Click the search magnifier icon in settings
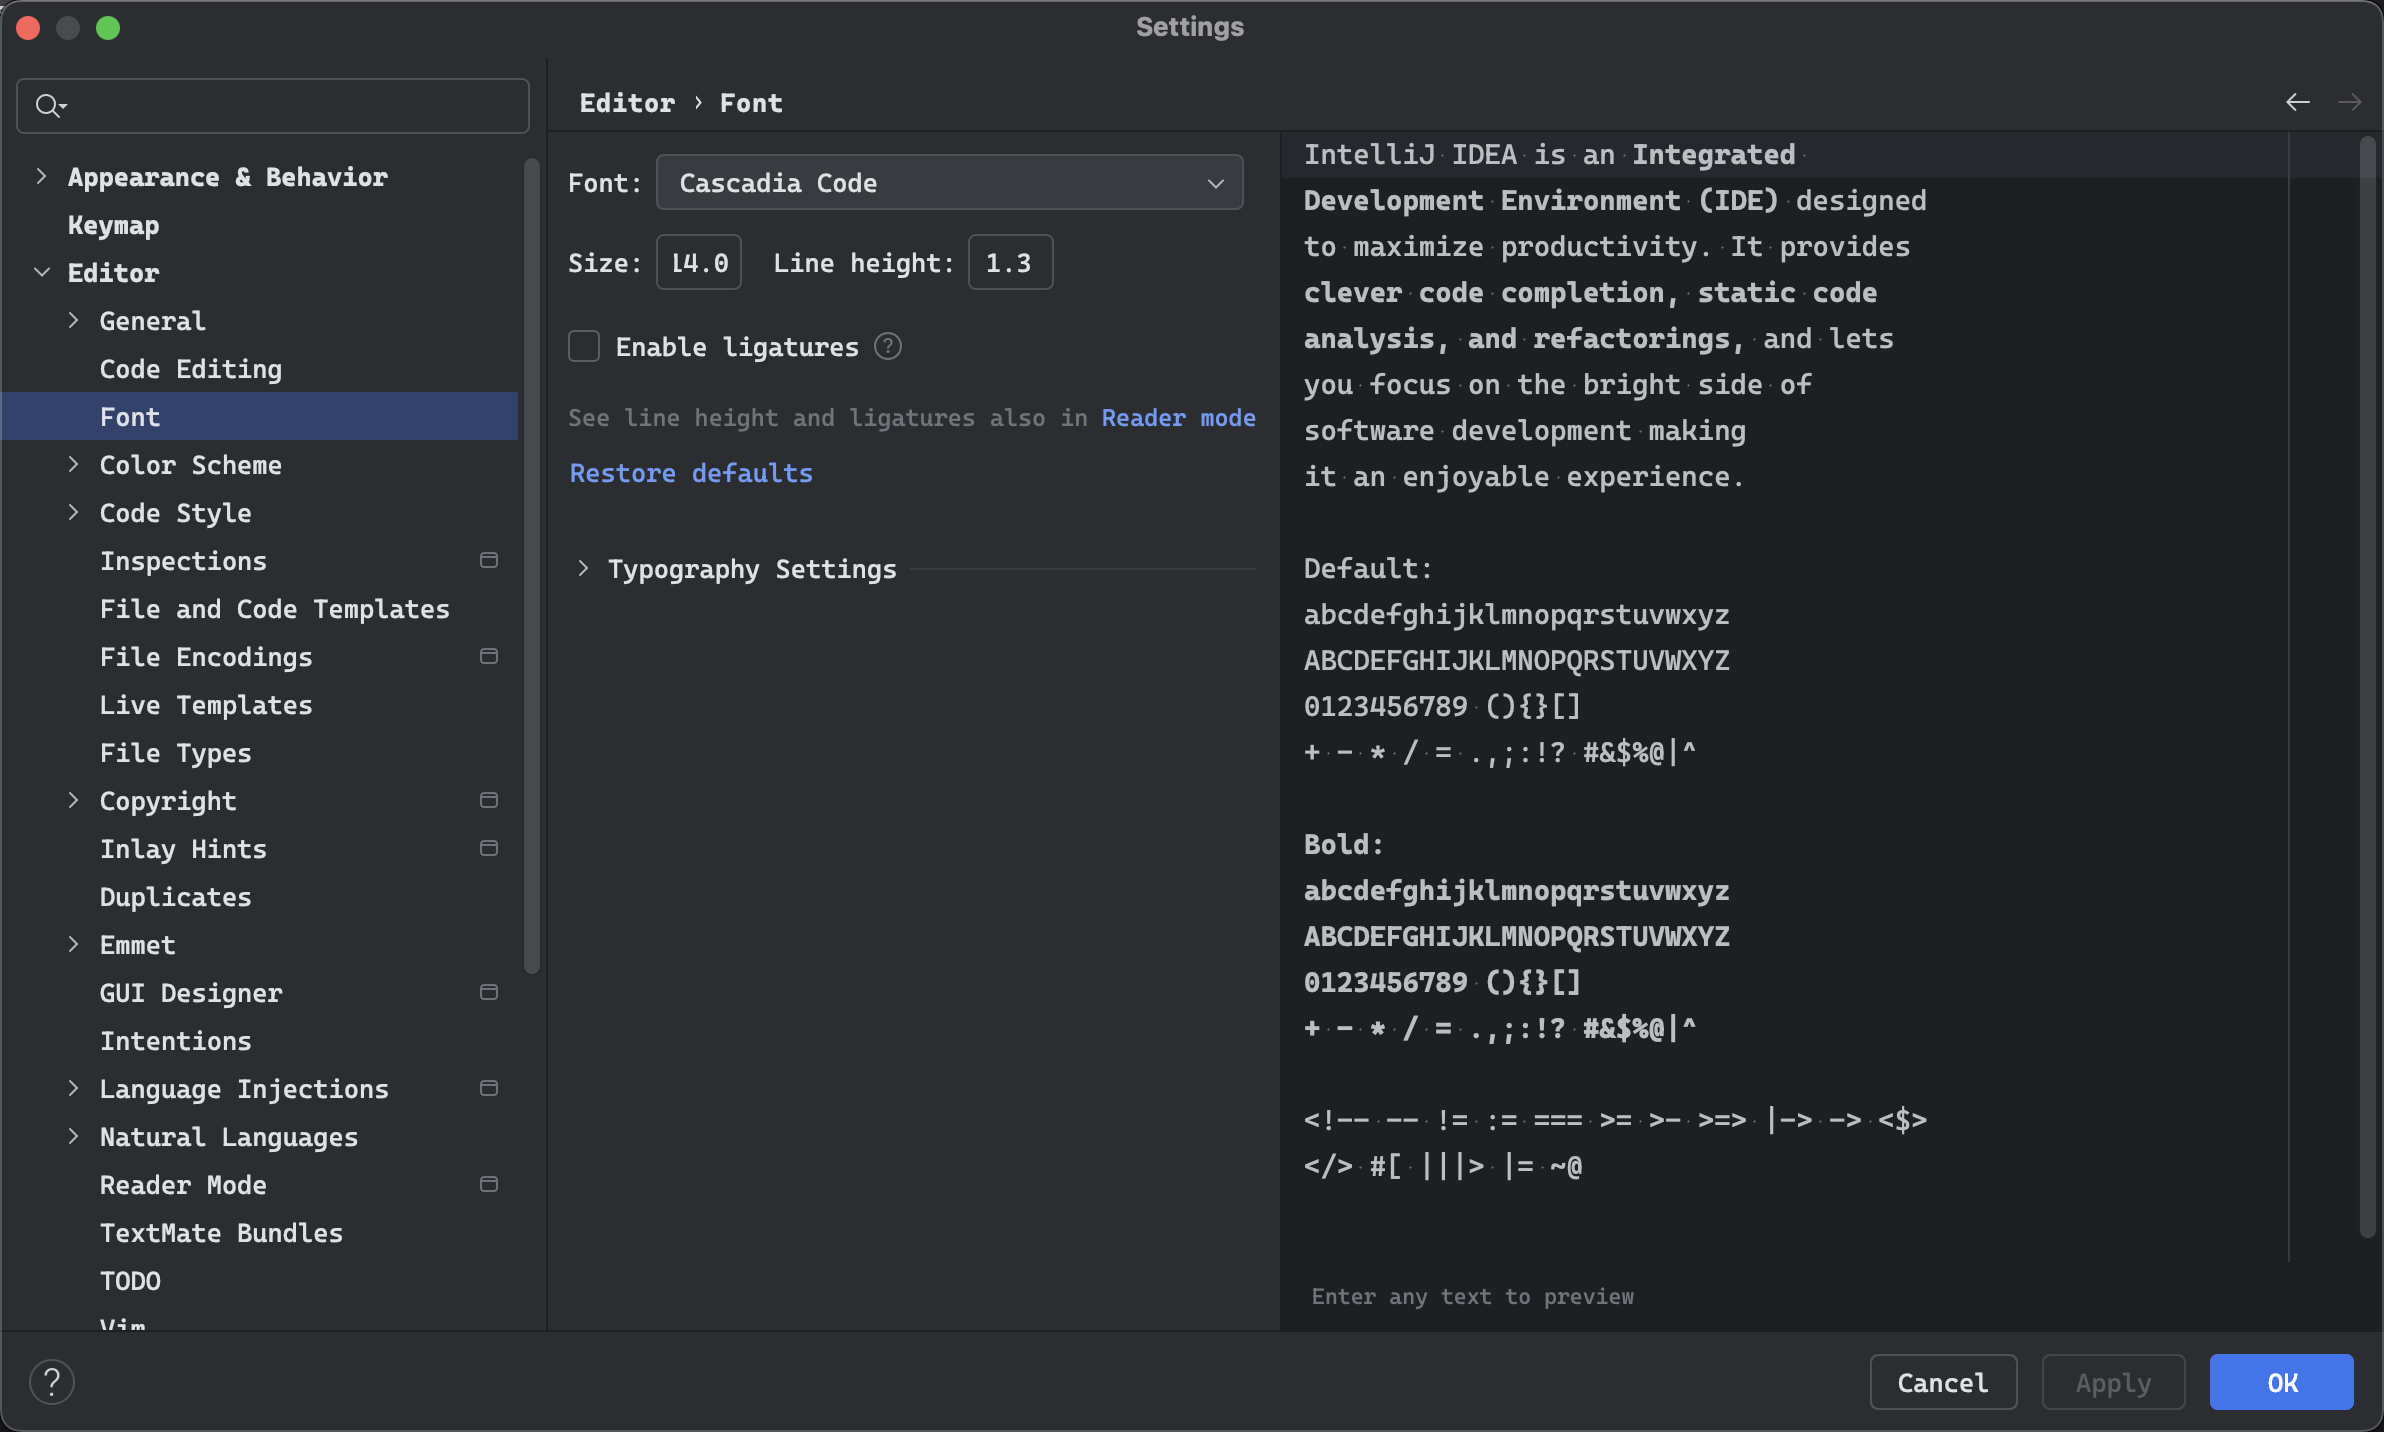Image resolution: width=2384 pixels, height=1432 pixels. 50,105
